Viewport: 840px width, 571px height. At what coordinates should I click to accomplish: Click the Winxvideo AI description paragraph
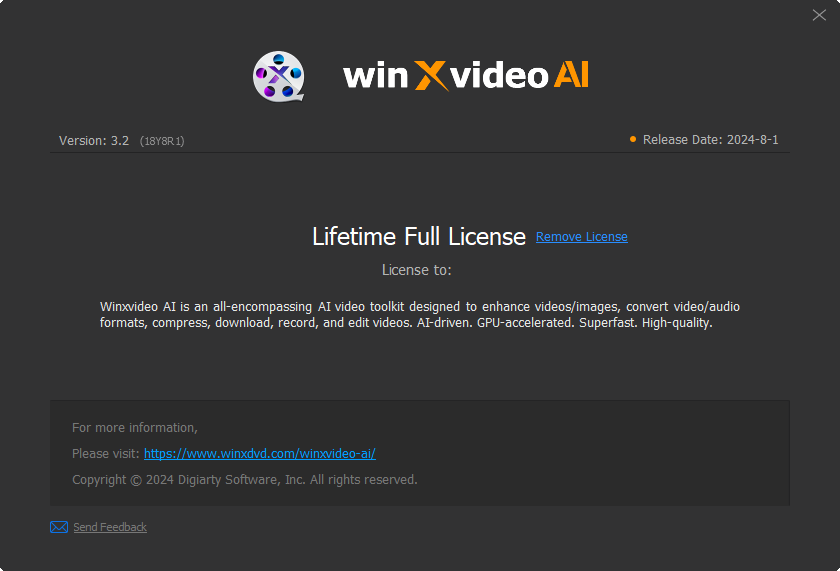pos(419,314)
